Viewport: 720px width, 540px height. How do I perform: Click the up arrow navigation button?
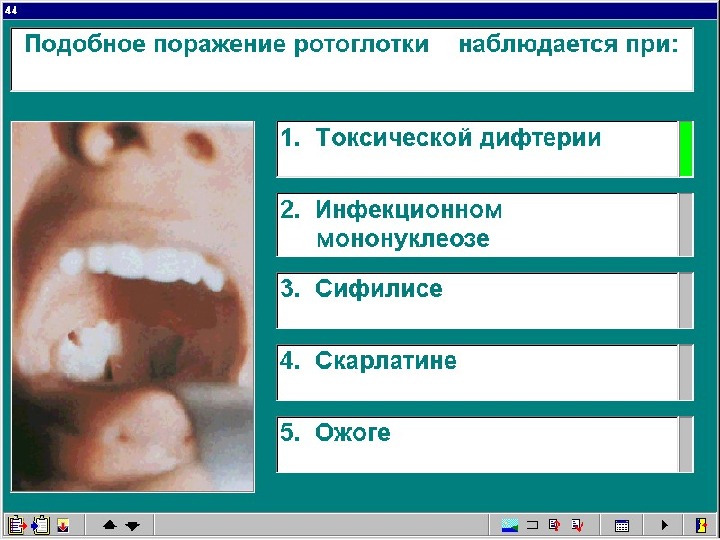coord(109,525)
